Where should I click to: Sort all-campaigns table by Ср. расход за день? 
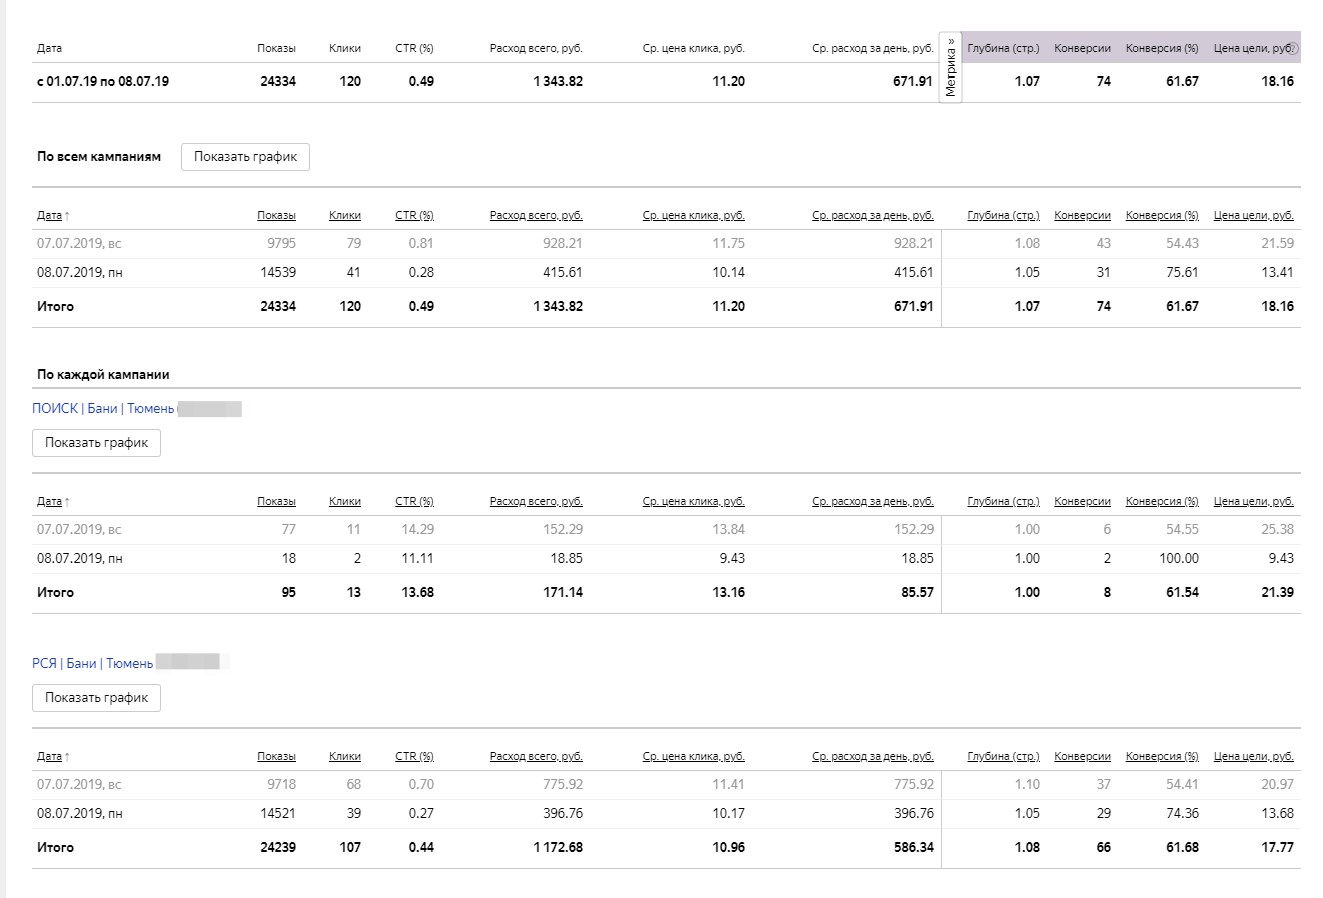tap(872, 216)
